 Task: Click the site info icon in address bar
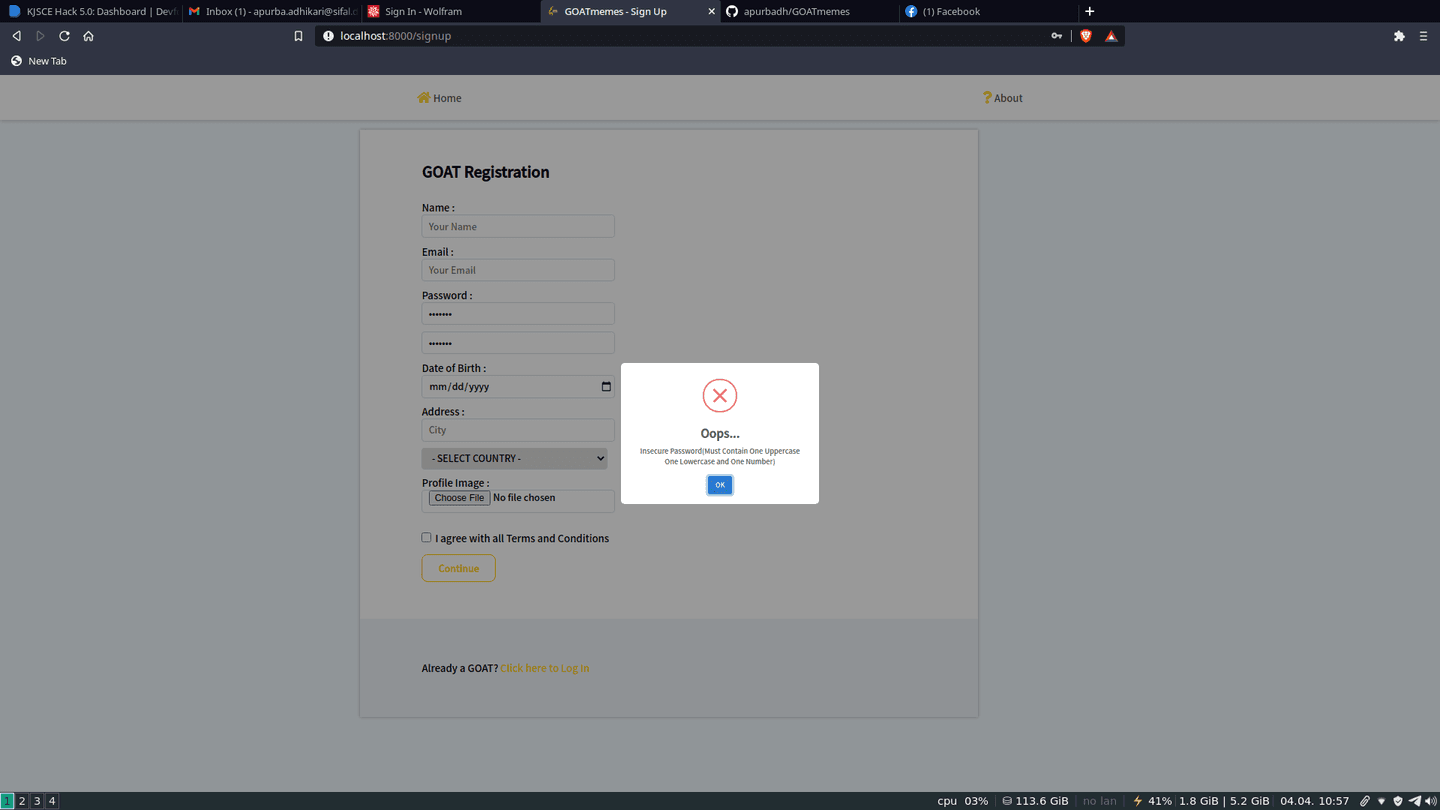pyautogui.click(x=328, y=36)
